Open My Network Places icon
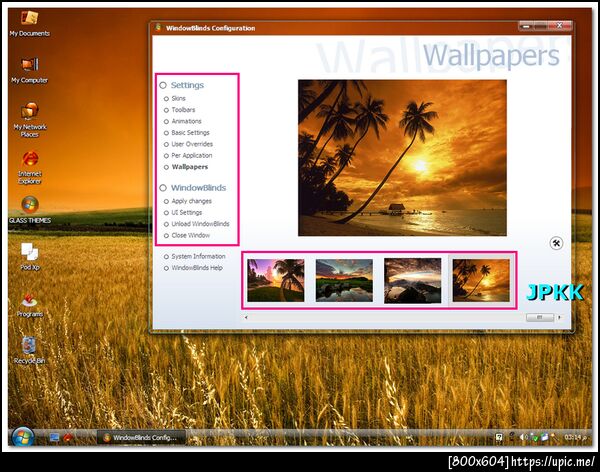This screenshot has height=472, width=600. 29,120
